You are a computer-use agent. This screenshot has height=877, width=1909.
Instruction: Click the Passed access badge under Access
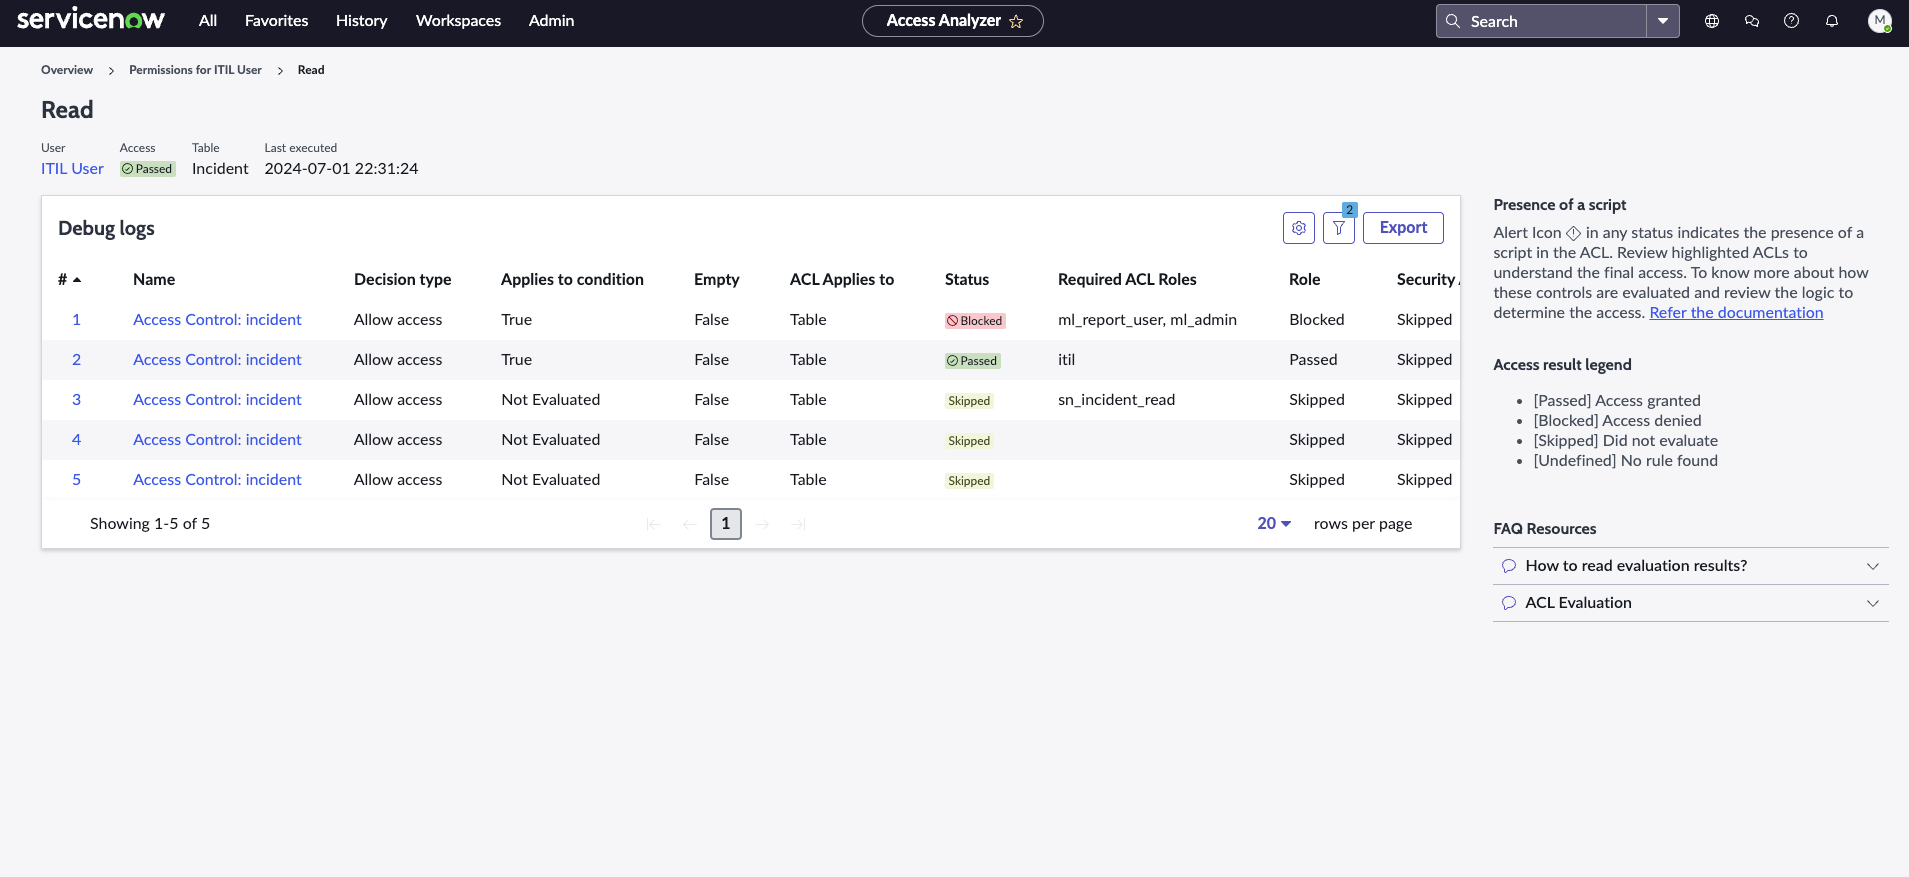[148, 169]
